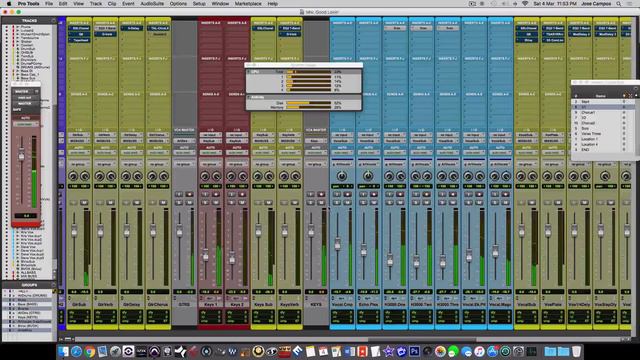The width and height of the screenshot is (640, 360).
Task: Open the input selector on Keys 2
Action: click(237, 135)
